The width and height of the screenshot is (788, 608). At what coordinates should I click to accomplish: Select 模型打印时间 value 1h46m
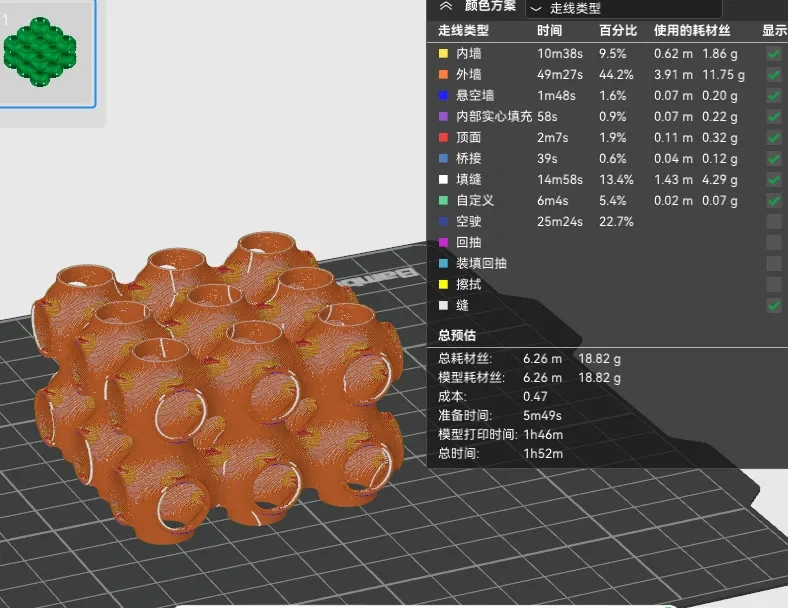543,435
